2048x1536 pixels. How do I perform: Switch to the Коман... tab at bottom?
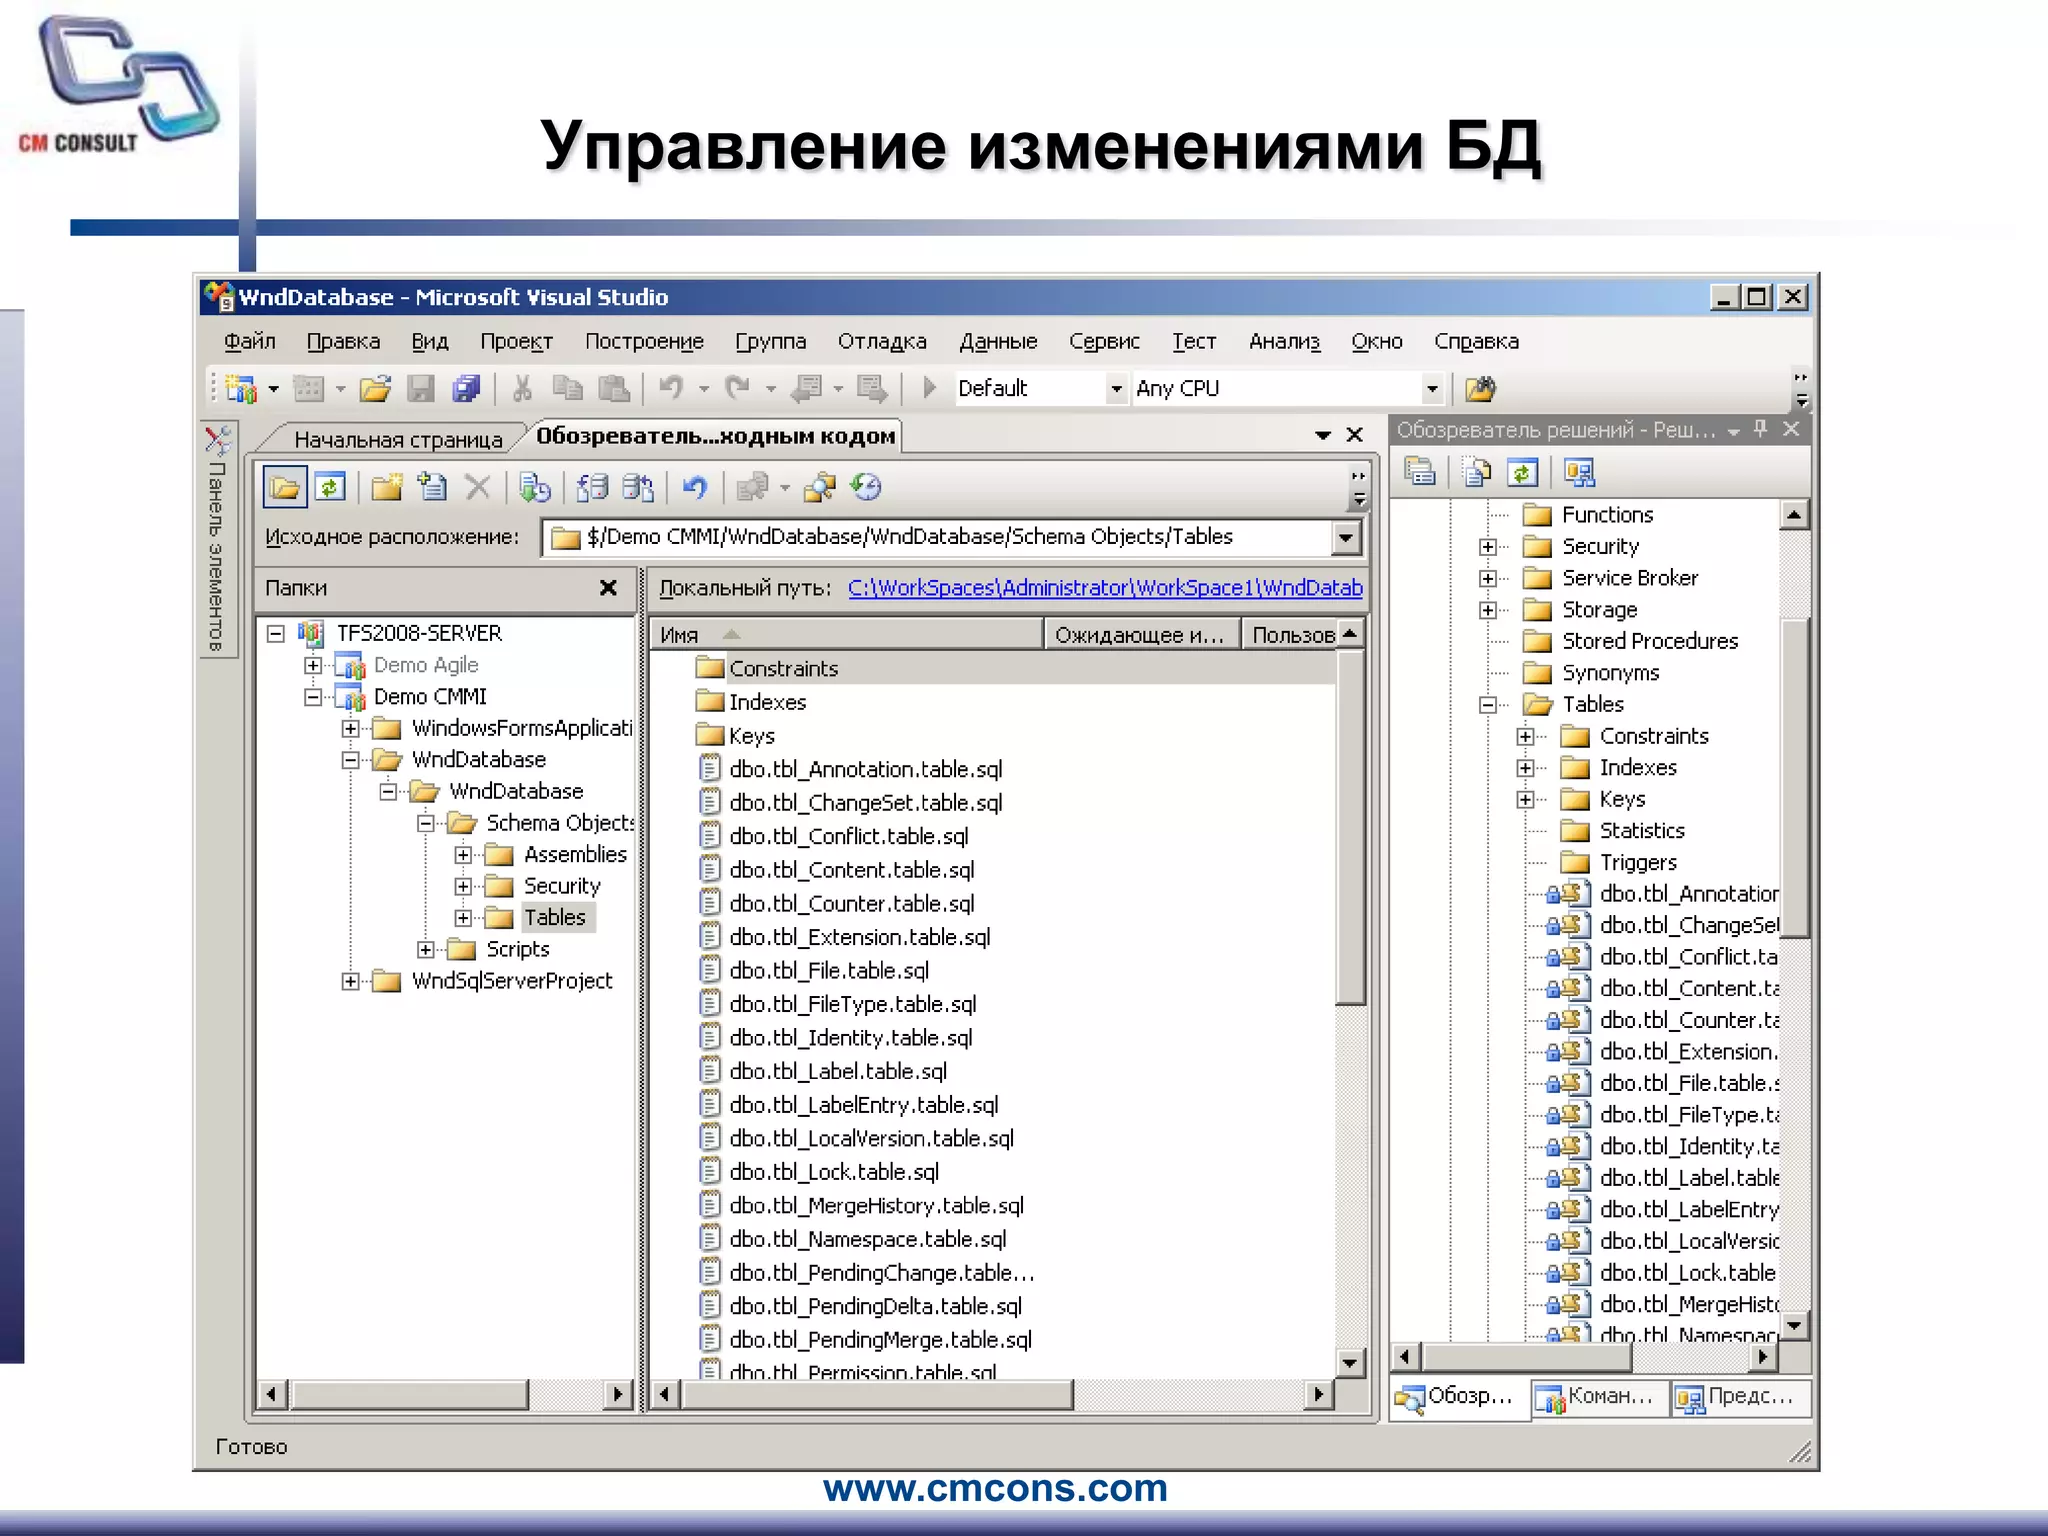tap(1600, 1396)
